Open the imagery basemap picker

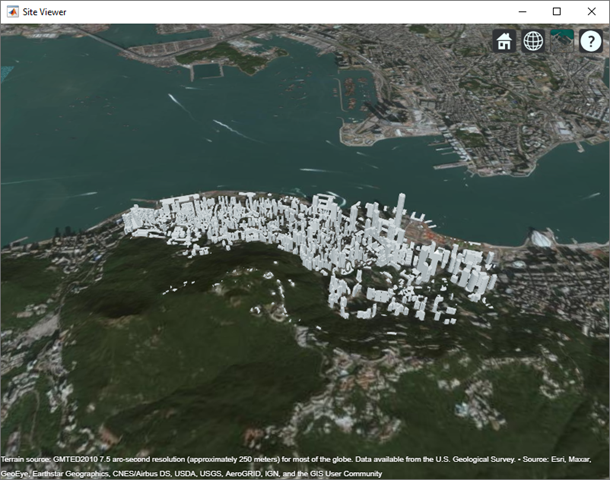point(562,41)
